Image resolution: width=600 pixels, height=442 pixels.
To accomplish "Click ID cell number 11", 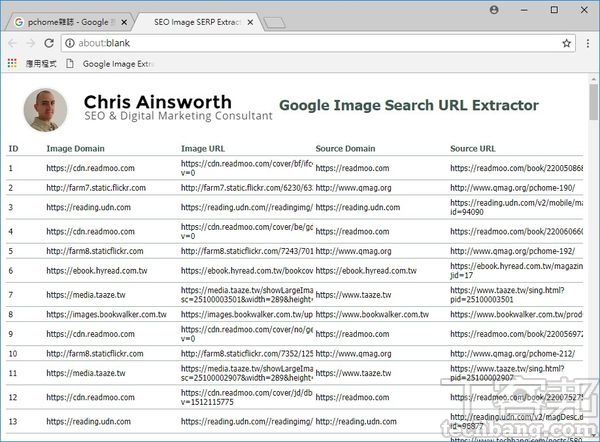I will click(x=13, y=373).
